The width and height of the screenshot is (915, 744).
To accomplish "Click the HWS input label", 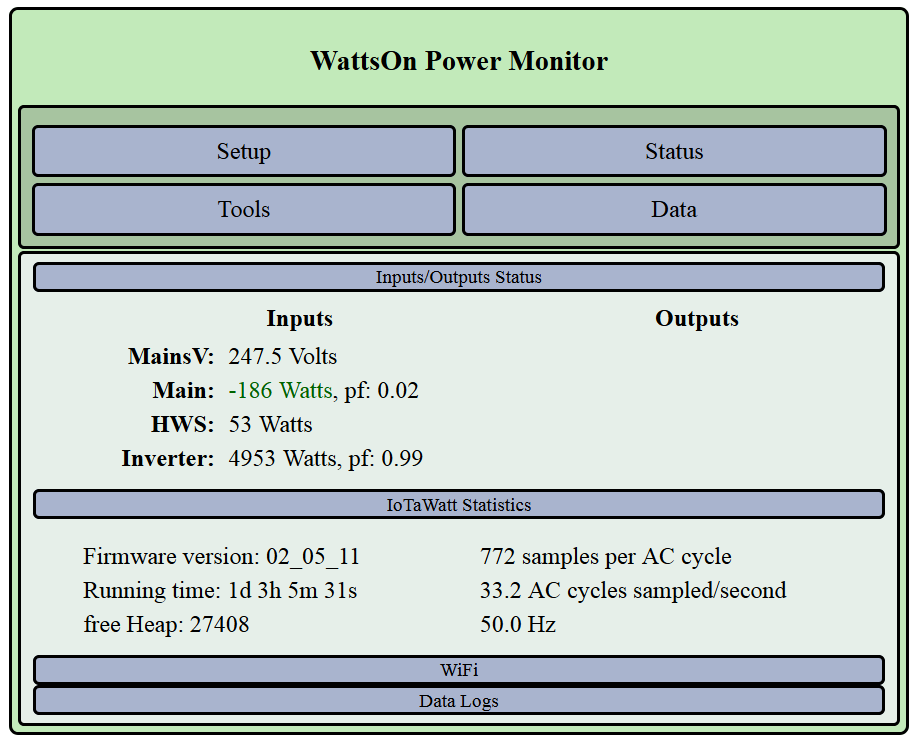I will (183, 424).
